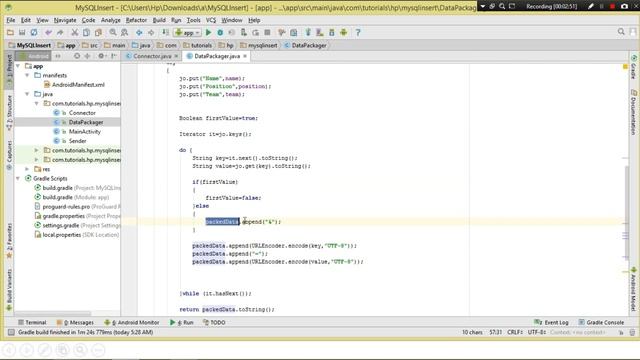Image resolution: width=640 pixels, height=360 pixels.
Task: Click the Paste toolbar icon
Action: tap(98, 32)
